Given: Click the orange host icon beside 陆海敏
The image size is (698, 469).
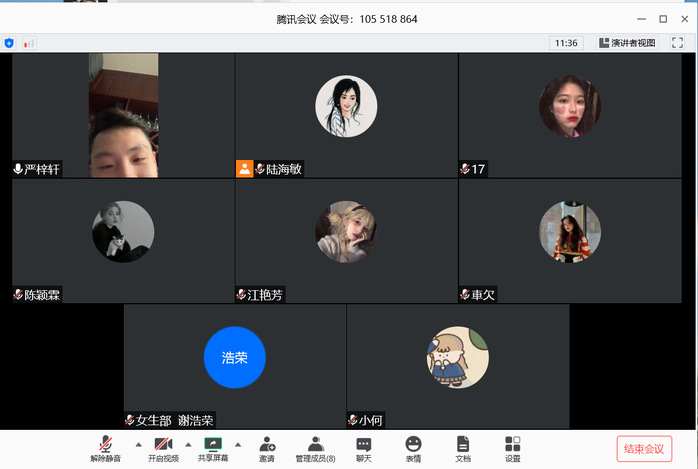Looking at the screenshot, I should pos(244,169).
